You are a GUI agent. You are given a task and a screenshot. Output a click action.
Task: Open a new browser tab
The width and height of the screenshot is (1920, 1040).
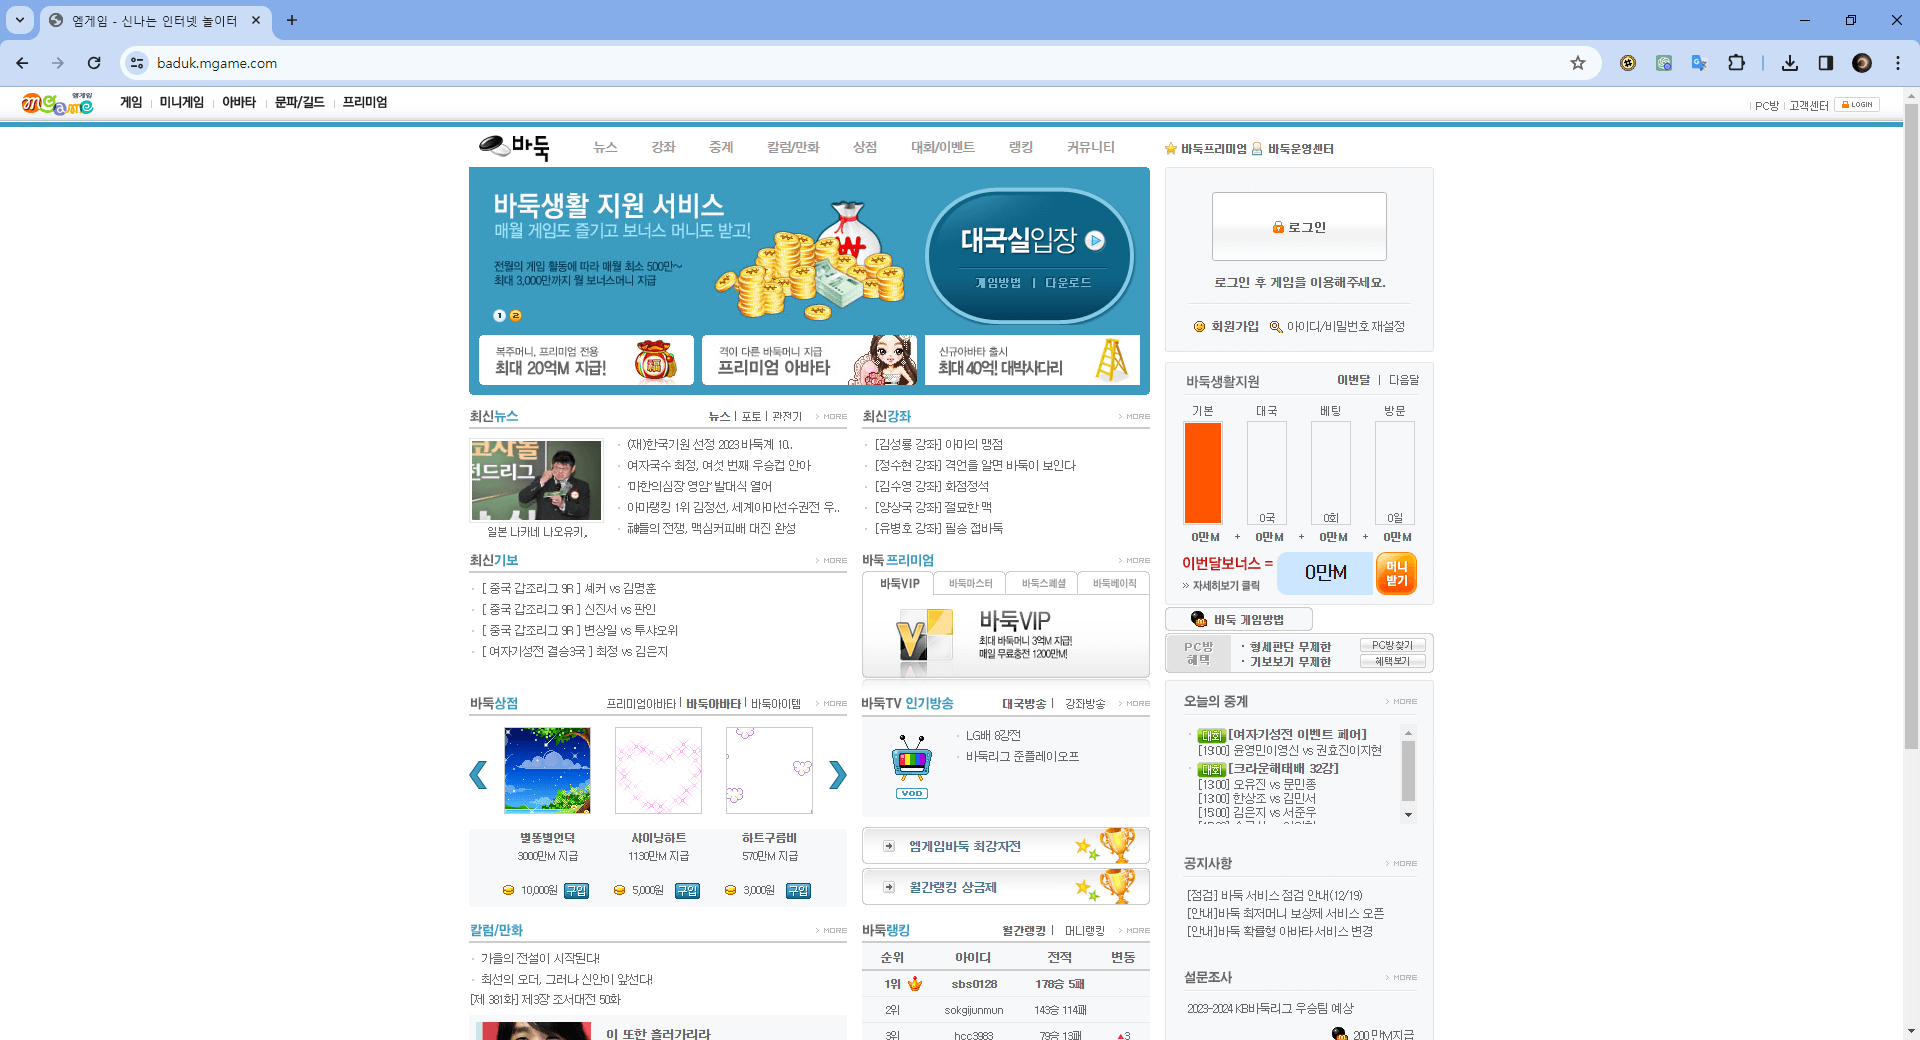[x=292, y=20]
